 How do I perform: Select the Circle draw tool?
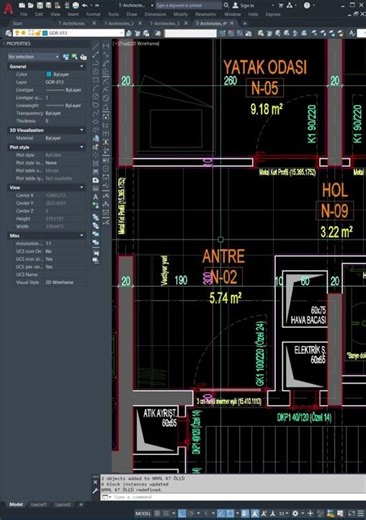[96, 96]
